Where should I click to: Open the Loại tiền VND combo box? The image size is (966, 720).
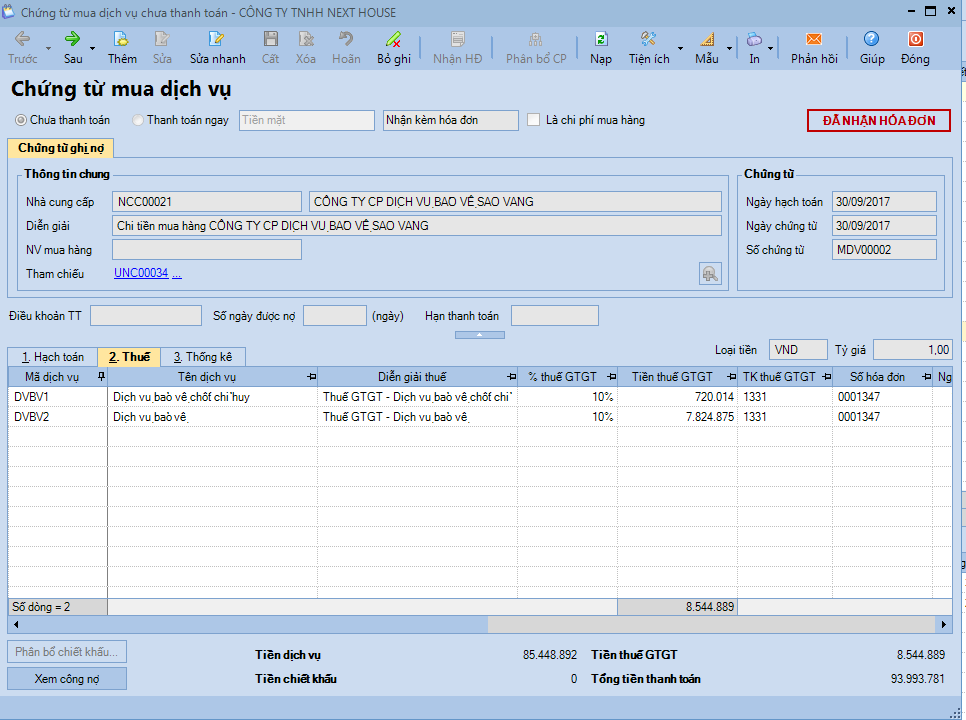[798, 350]
